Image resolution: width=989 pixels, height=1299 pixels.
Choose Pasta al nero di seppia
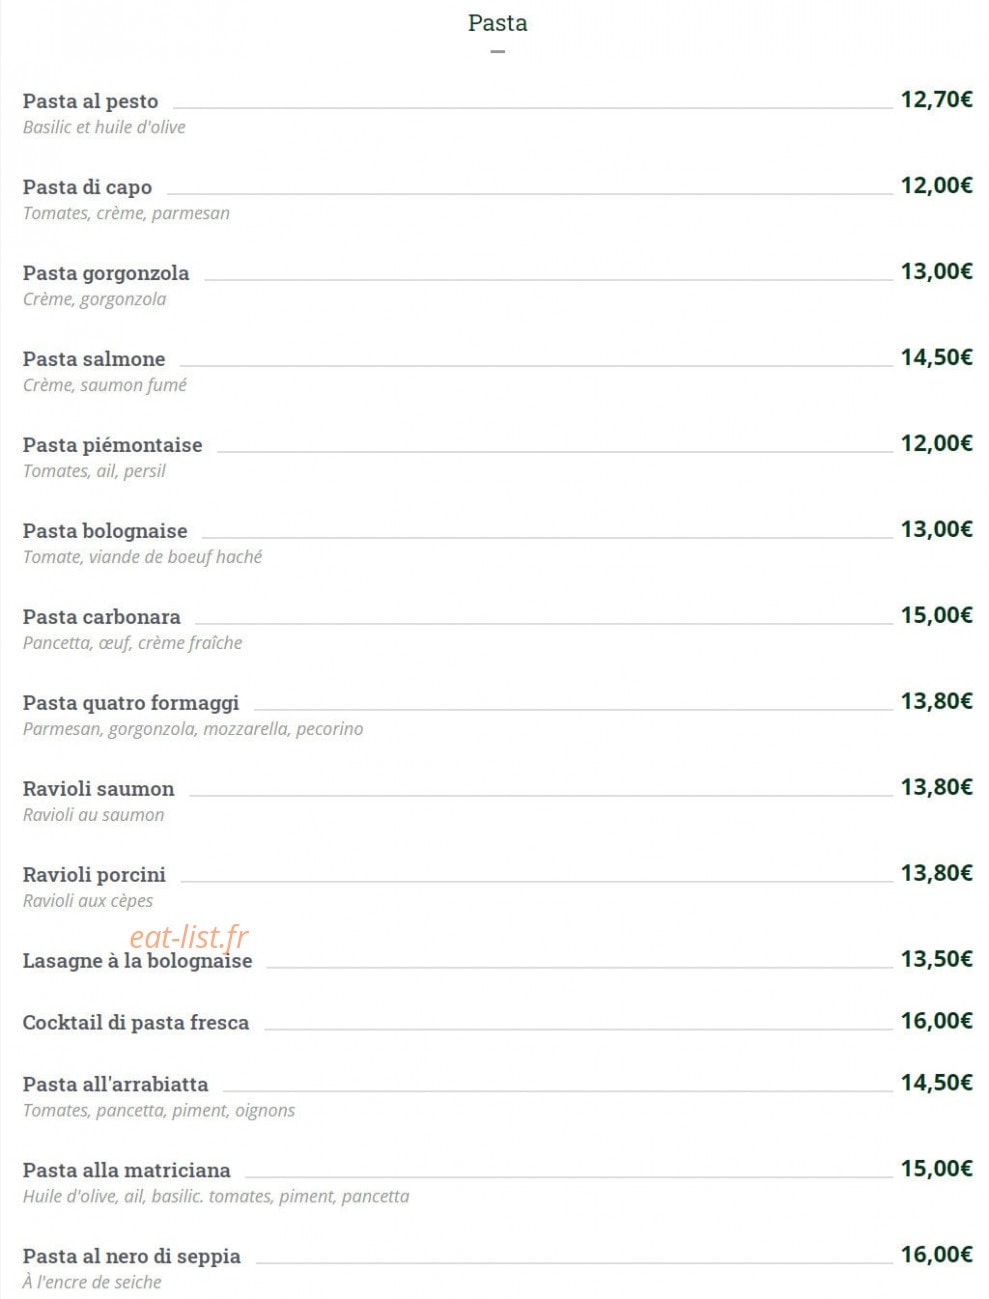click(132, 1256)
